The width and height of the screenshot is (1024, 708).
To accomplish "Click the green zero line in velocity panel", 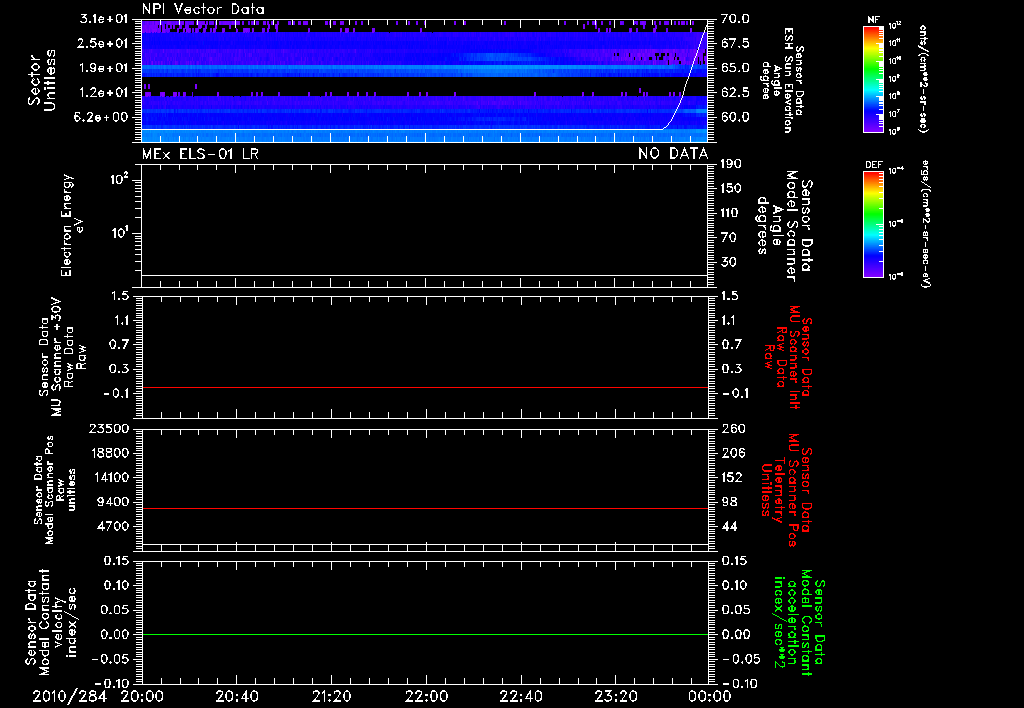I will tap(424, 634).
